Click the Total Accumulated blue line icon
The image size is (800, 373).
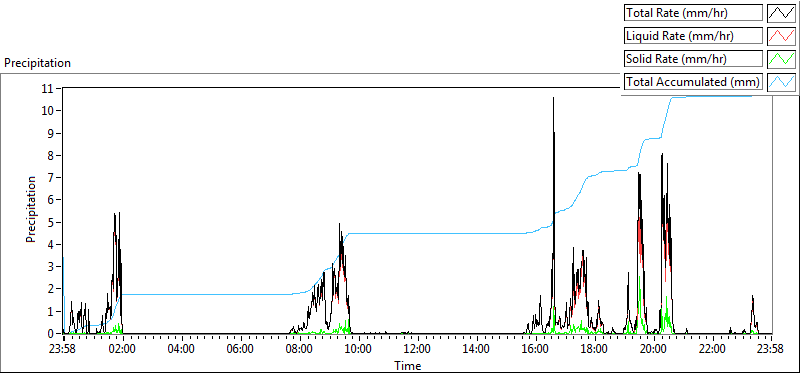point(781,82)
